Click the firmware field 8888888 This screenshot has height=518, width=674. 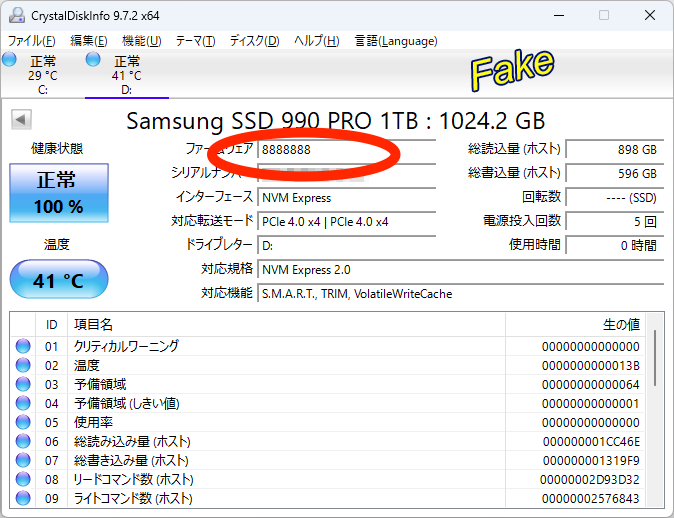pos(346,150)
